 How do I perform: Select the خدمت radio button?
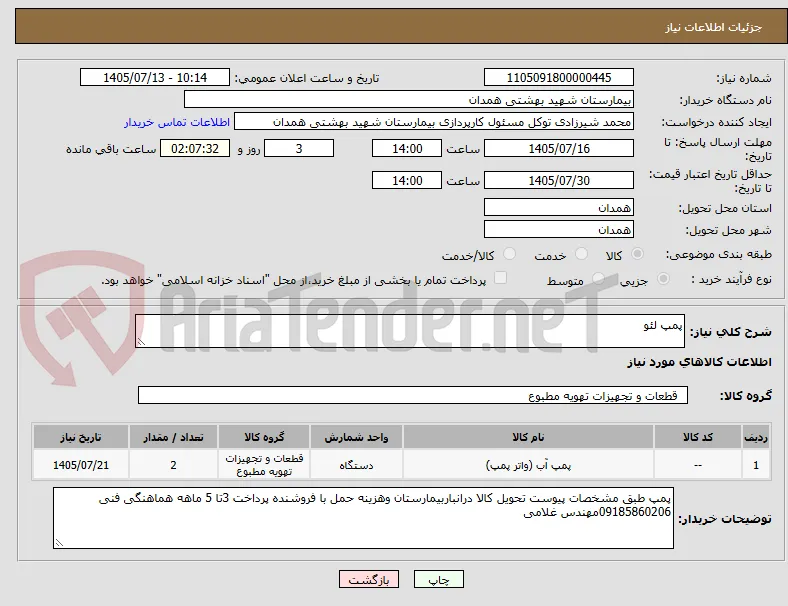coord(581,254)
